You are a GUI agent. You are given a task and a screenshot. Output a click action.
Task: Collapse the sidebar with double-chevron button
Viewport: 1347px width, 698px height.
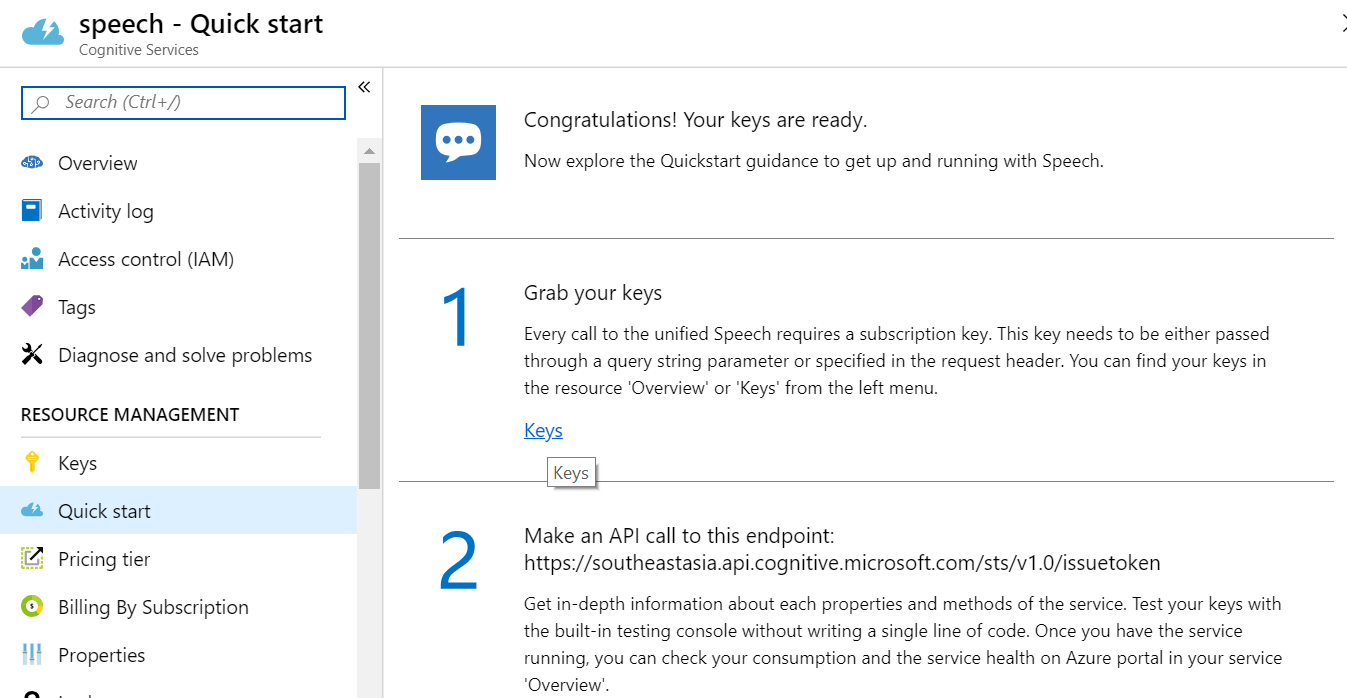click(x=364, y=87)
